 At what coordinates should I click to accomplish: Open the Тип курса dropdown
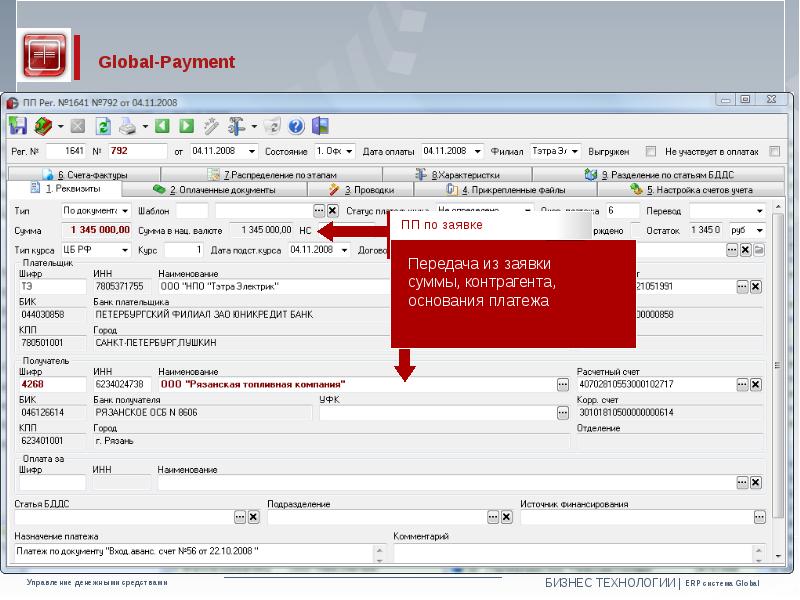(x=125, y=249)
